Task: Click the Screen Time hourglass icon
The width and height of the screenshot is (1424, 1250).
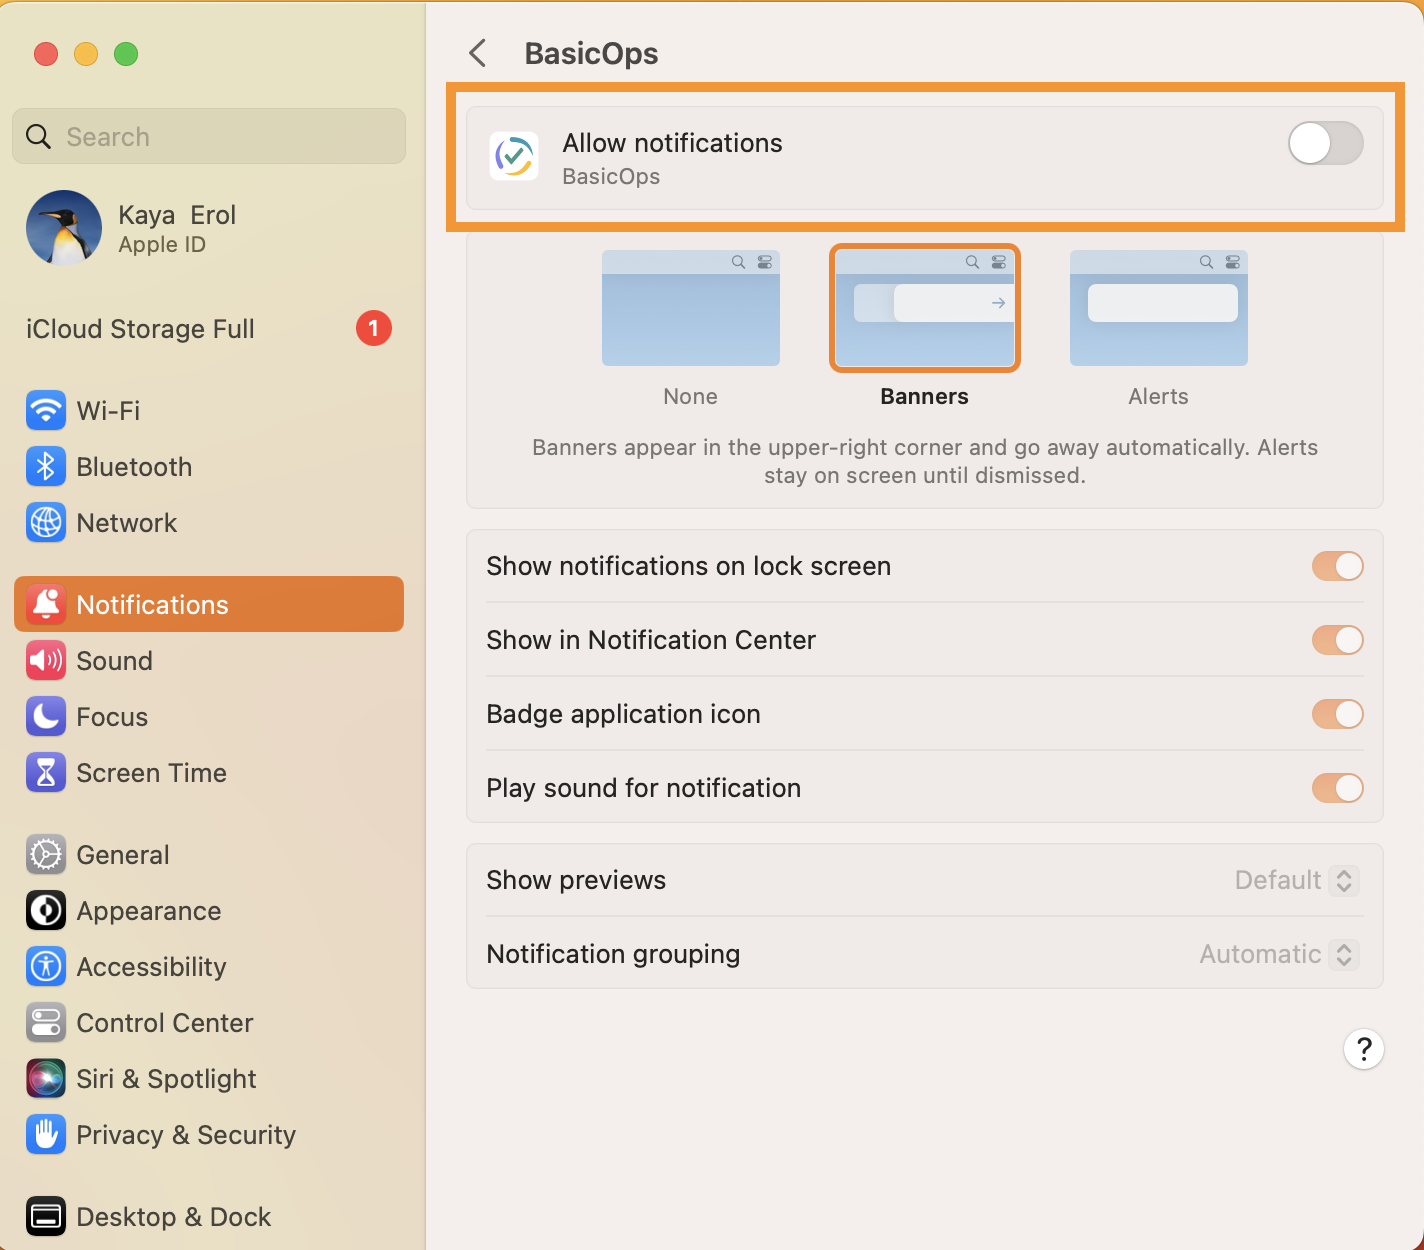Action: [46, 773]
